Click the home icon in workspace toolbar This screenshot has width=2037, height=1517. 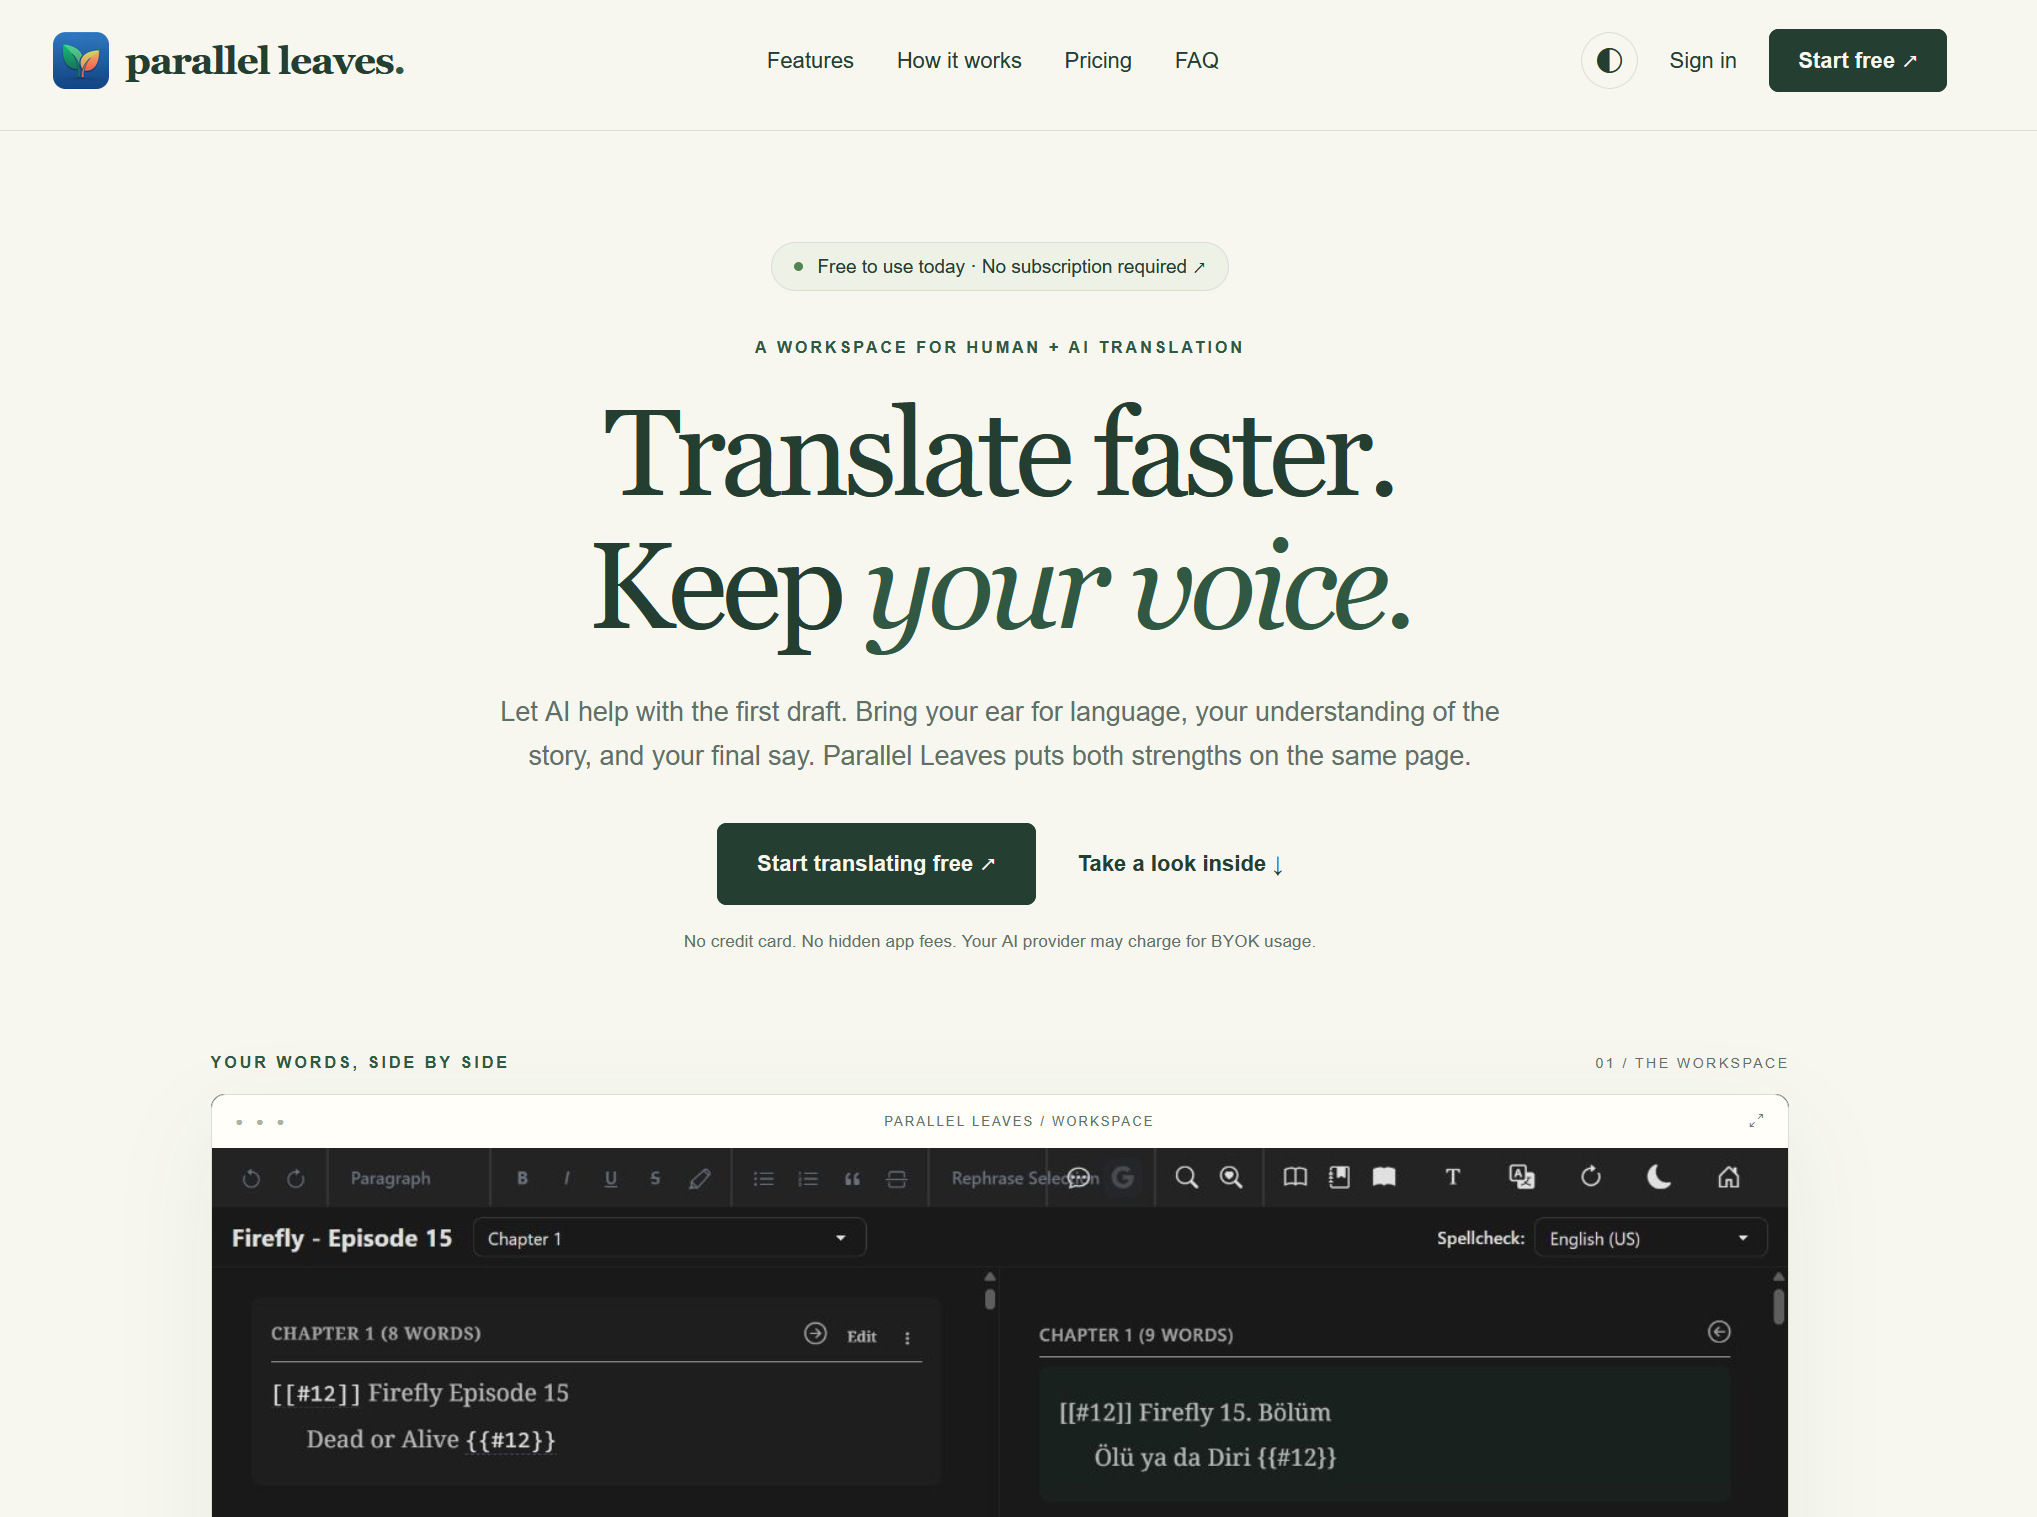1729,1177
